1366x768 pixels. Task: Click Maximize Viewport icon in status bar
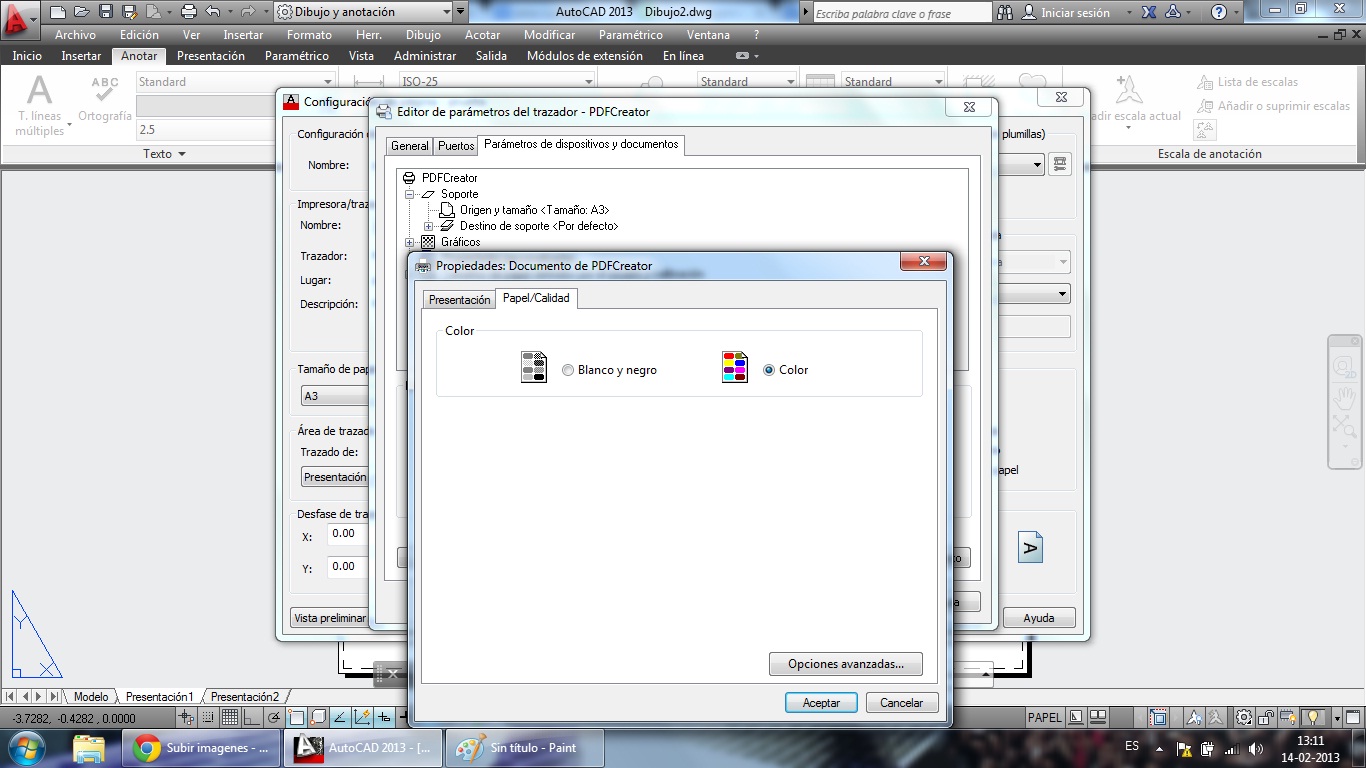pos(1159,717)
